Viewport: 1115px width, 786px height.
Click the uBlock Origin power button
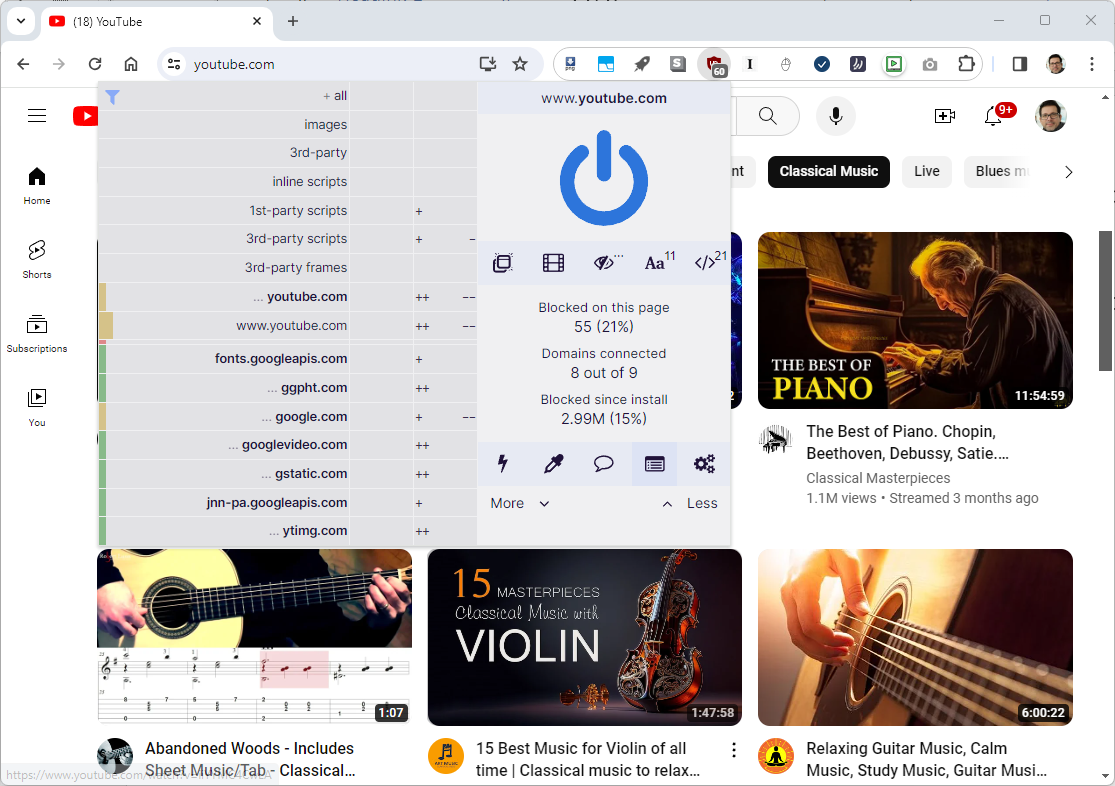point(604,178)
